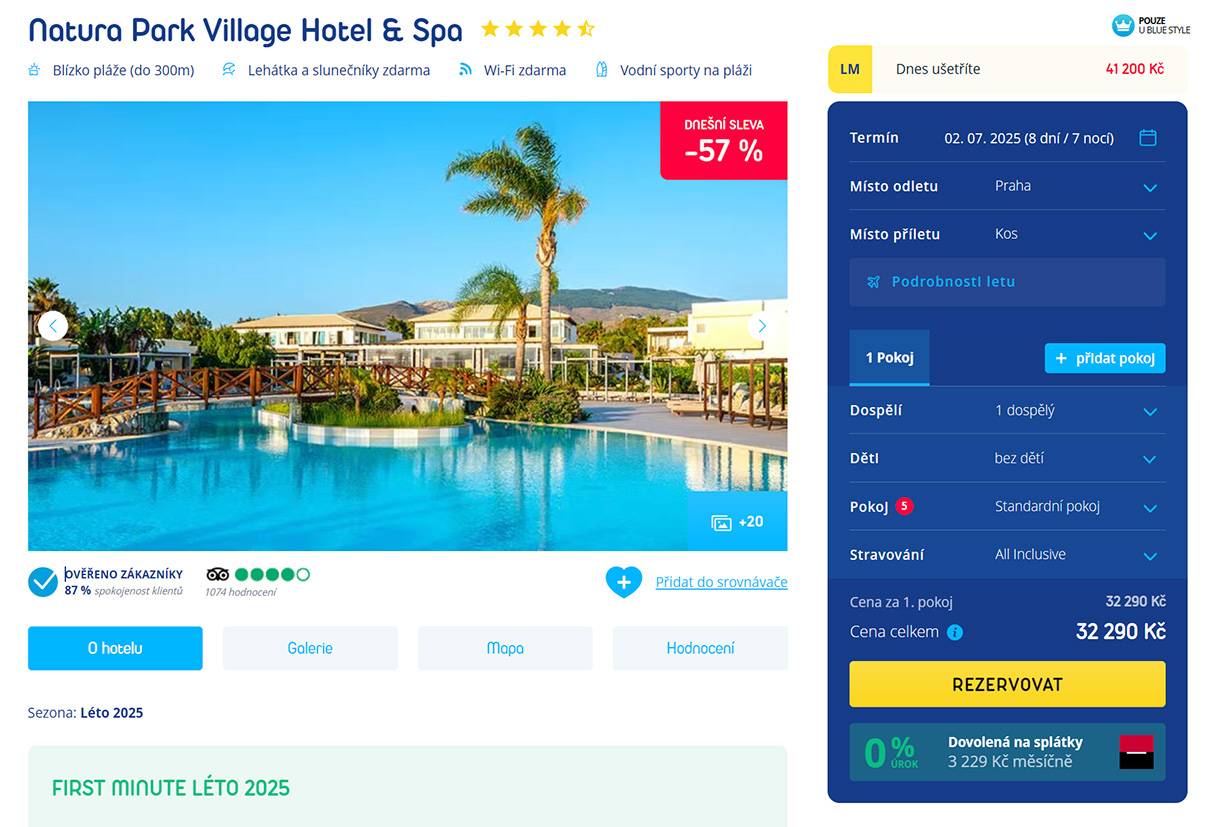Click the Ověřeno zákazníky checkmark badge

click(43, 582)
